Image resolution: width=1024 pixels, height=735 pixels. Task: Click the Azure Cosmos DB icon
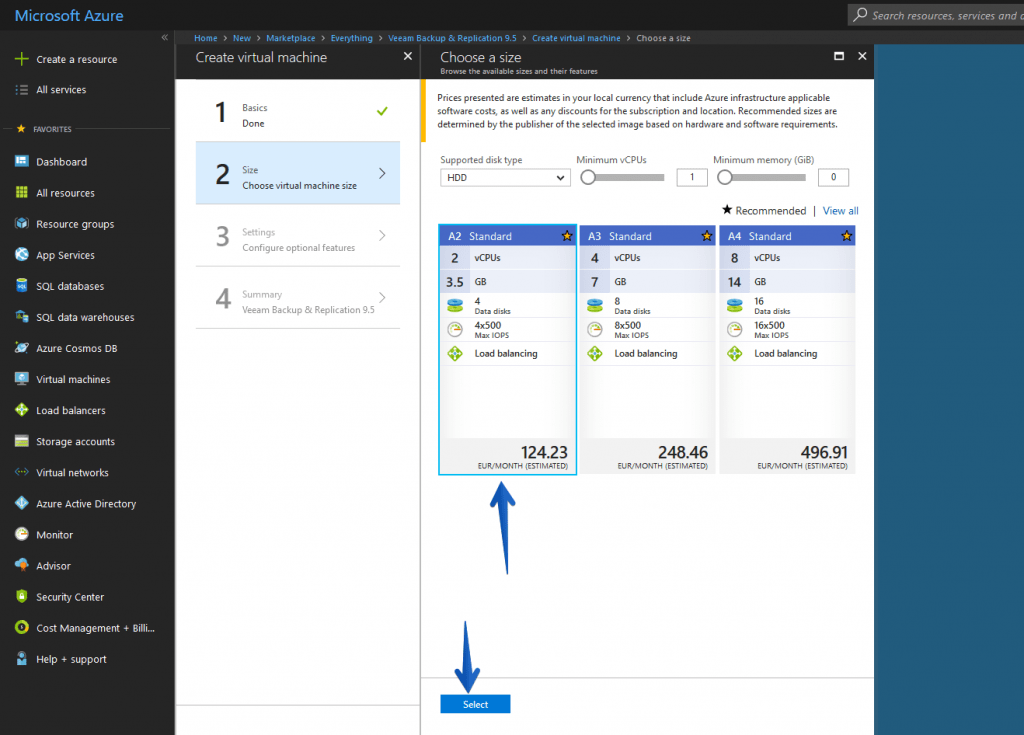click(x=22, y=348)
